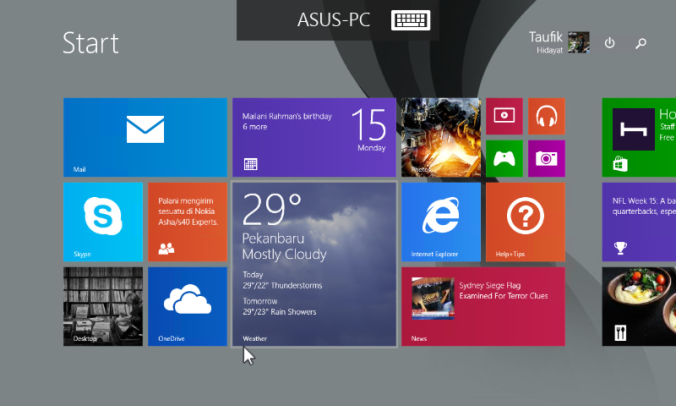This screenshot has width=676, height=406.
Task: Open the Xbox Games controller tile
Action: pos(504,158)
